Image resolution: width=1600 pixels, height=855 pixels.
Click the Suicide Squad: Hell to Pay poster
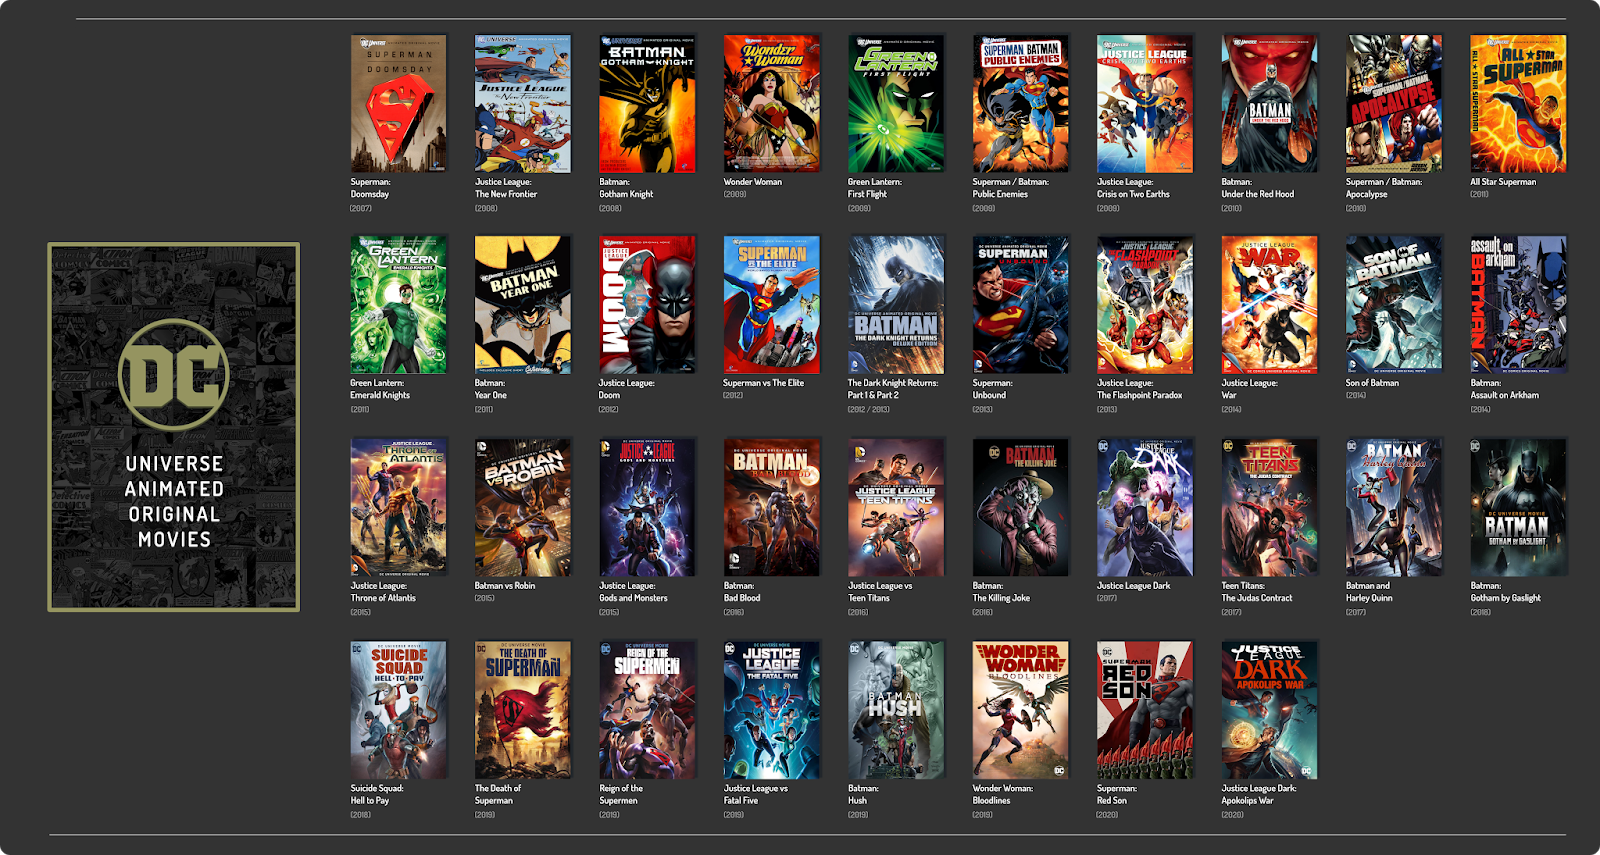398,710
